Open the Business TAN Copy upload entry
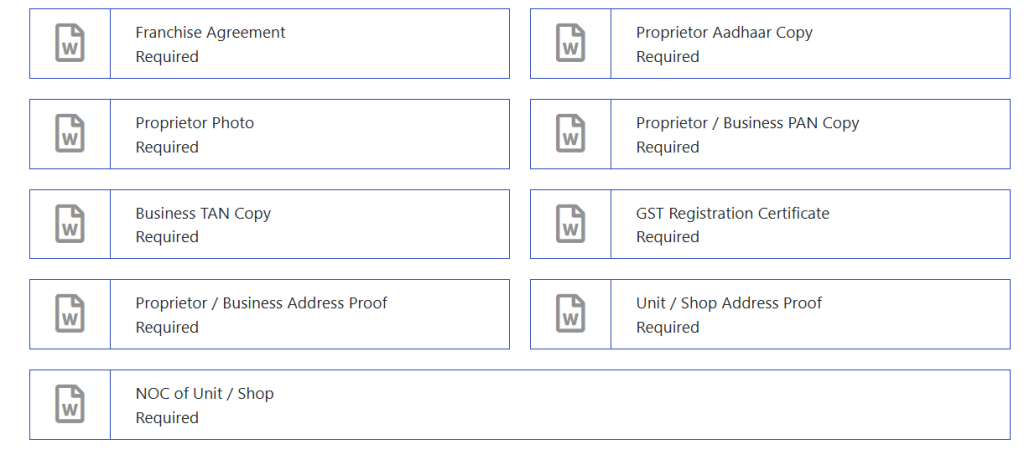 click(203, 213)
